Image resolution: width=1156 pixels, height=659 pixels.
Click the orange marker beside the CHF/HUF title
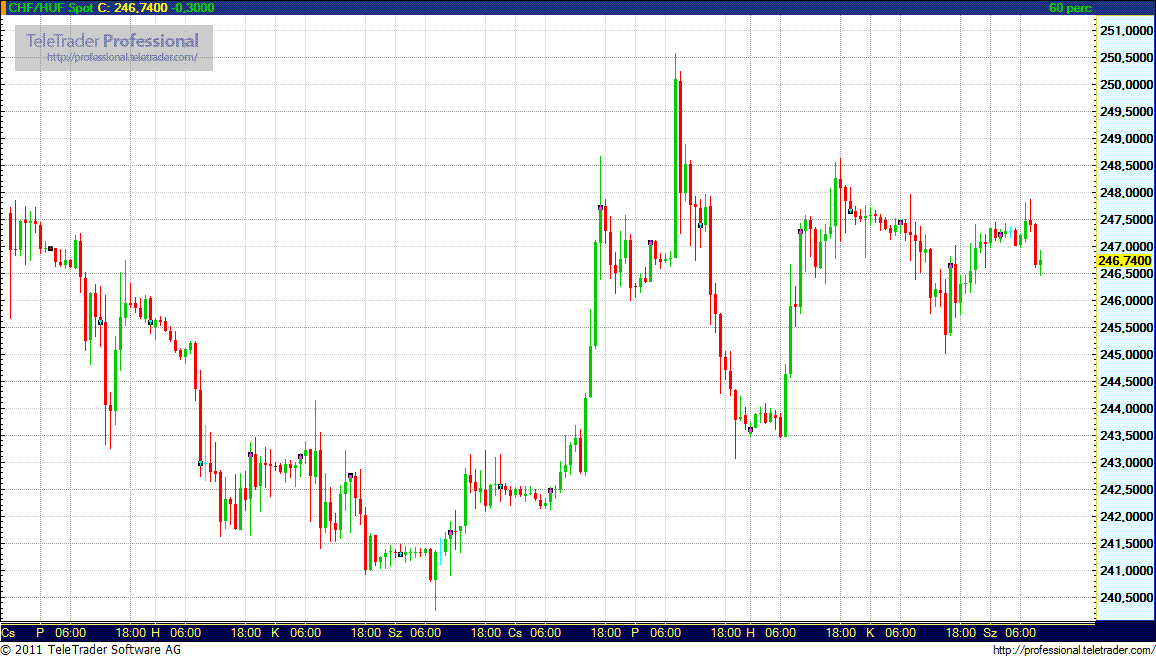(x=3, y=7)
